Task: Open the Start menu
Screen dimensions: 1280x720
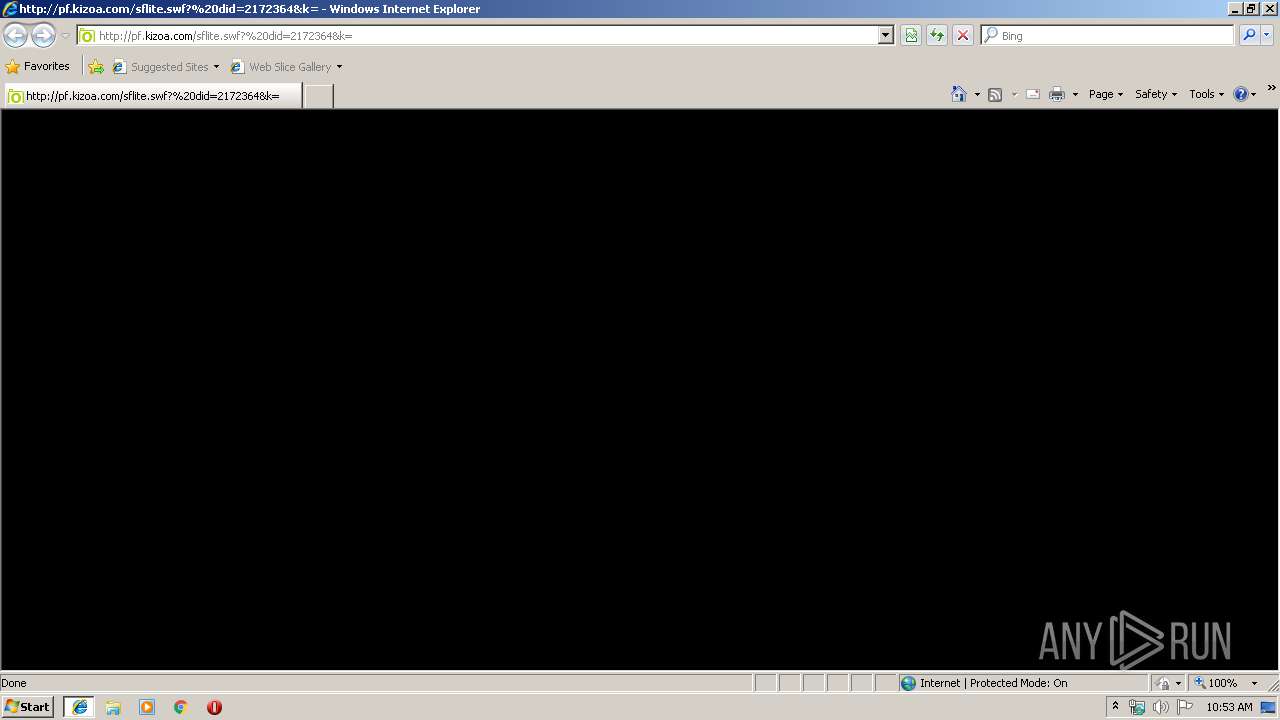Action: (27, 707)
